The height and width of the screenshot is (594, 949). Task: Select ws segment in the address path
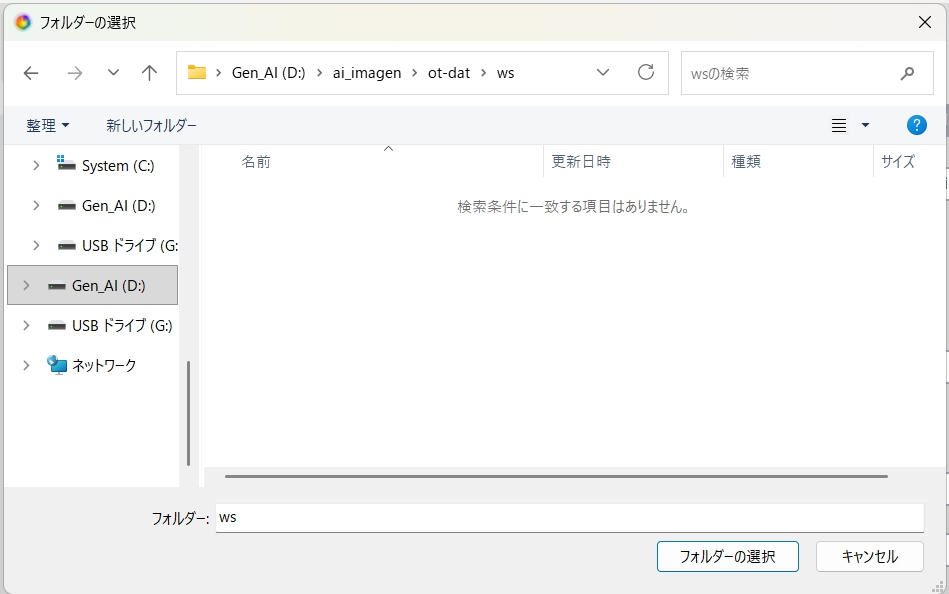[505, 73]
